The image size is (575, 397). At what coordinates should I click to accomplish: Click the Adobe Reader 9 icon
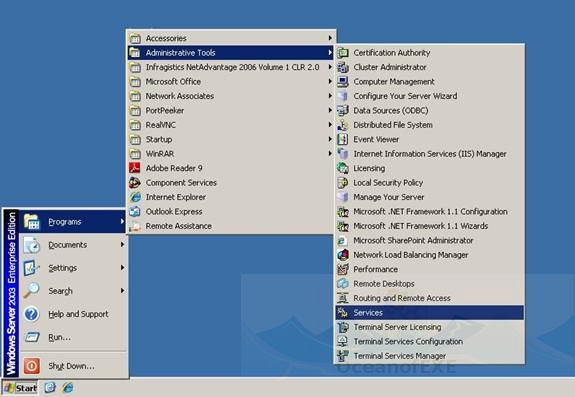(135, 168)
